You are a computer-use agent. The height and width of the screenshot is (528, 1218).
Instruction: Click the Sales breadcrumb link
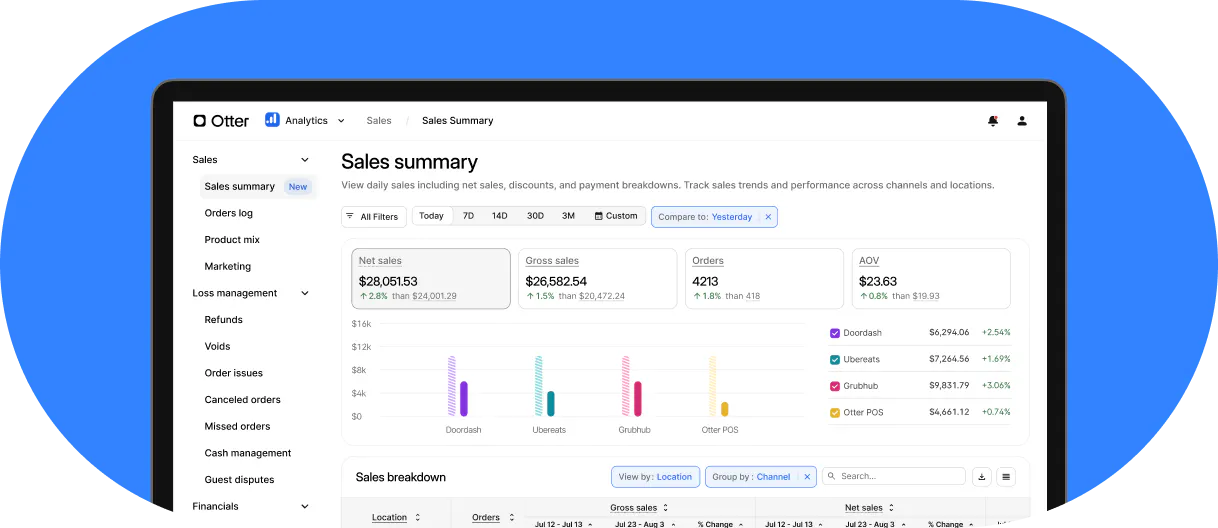click(x=379, y=120)
